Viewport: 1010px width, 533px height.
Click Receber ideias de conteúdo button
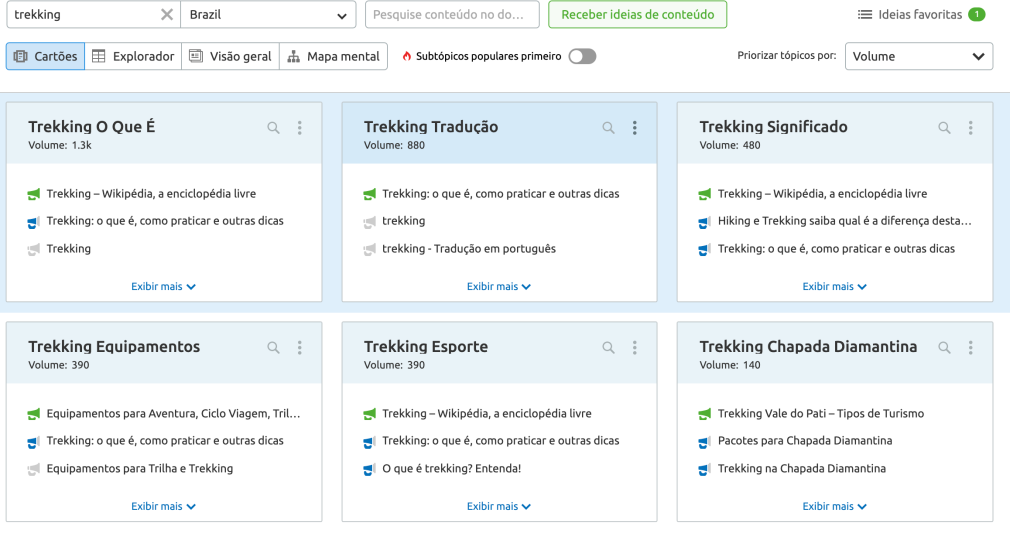637,14
